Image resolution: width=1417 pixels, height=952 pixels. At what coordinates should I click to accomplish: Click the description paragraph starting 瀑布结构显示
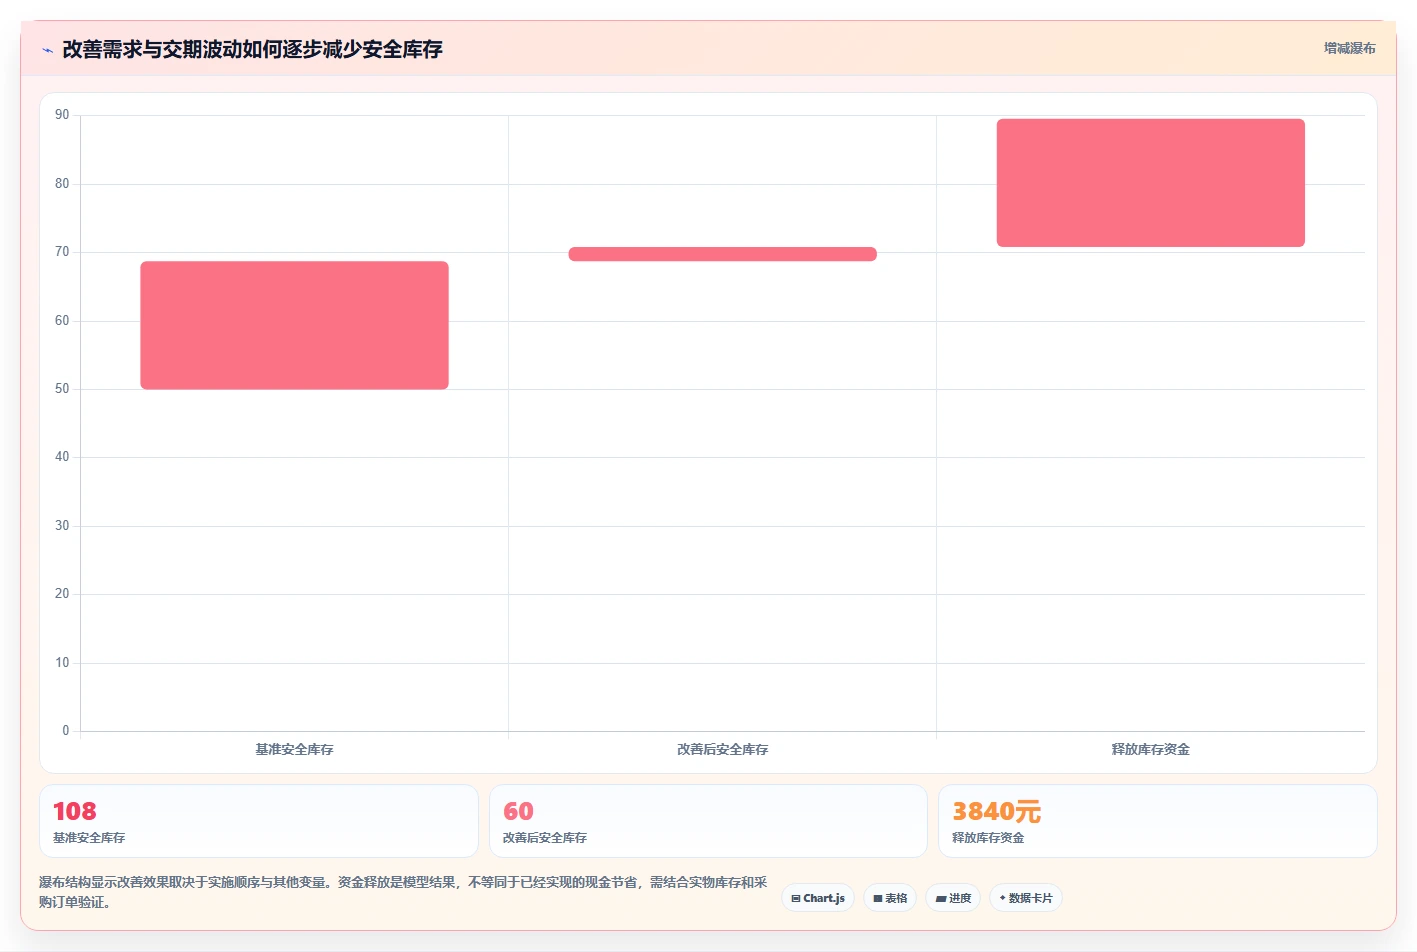[x=403, y=892]
